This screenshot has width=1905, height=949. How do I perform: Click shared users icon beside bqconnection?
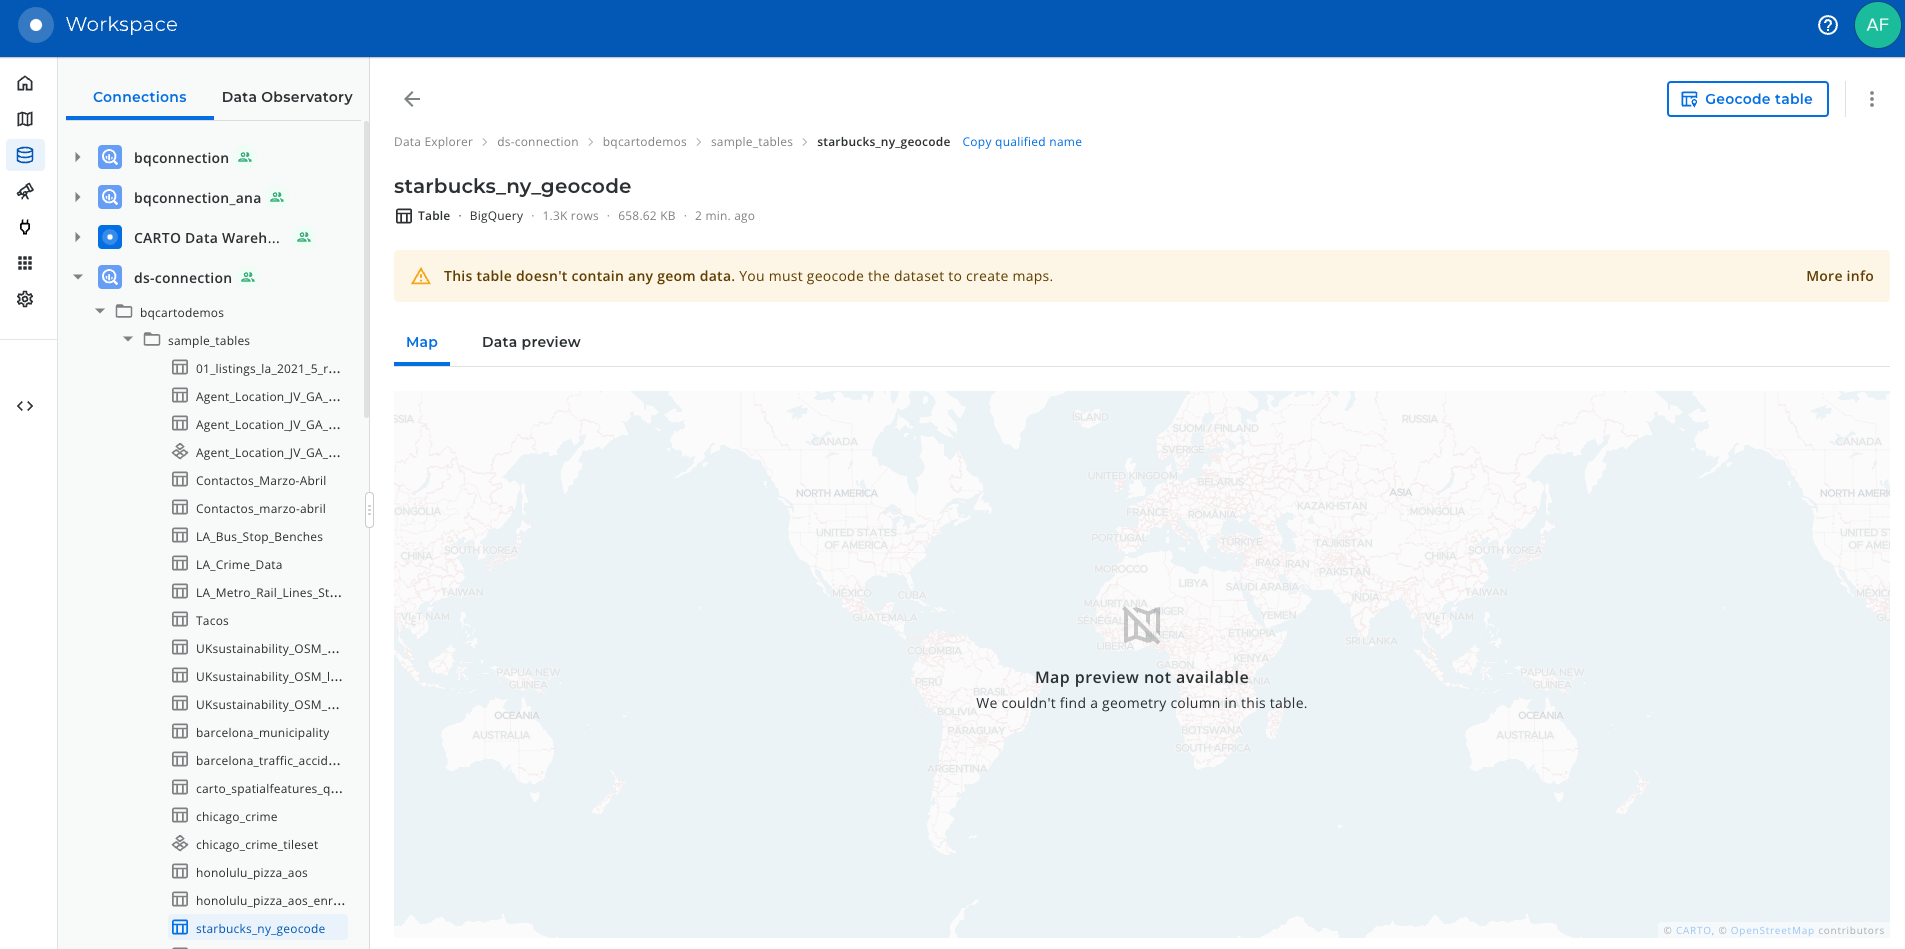coord(245,157)
